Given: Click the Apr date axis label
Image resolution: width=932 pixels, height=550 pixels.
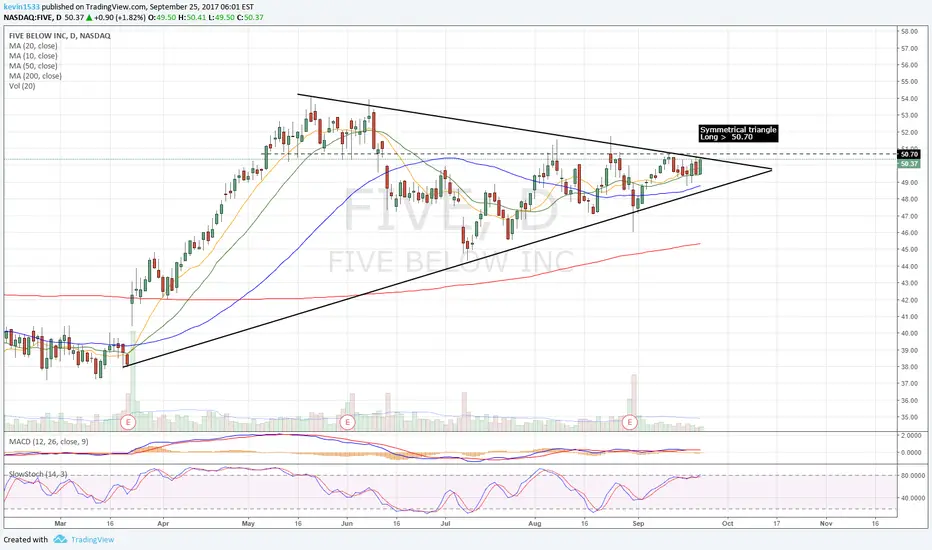Looking at the screenshot, I should (x=163, y=524).
